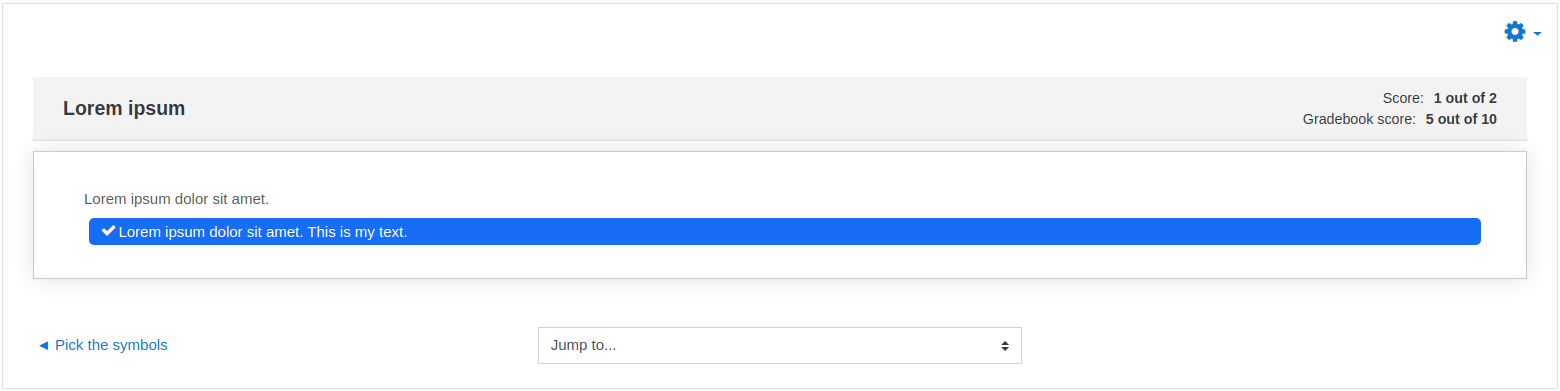Click the gray header bar's empty middle area
1560x391 pixels.
tap(740, 108)
